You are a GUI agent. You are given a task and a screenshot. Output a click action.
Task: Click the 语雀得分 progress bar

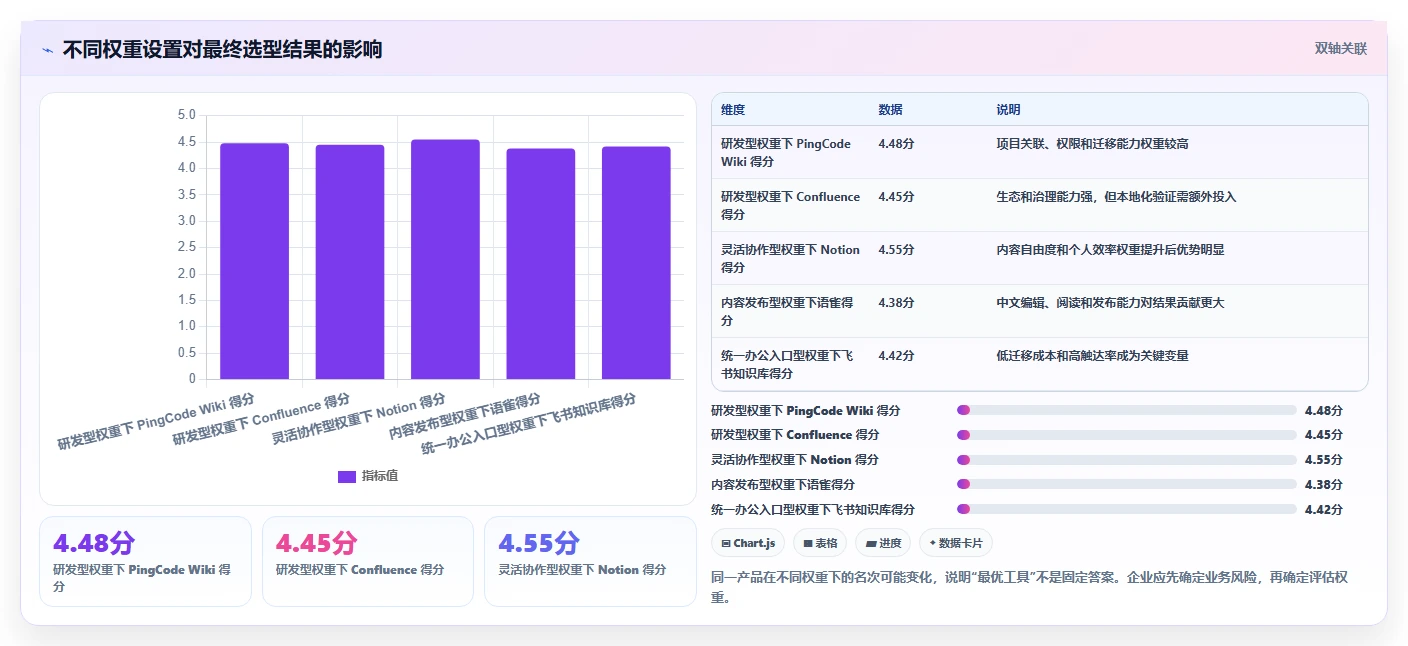(x=1126, y=485)
